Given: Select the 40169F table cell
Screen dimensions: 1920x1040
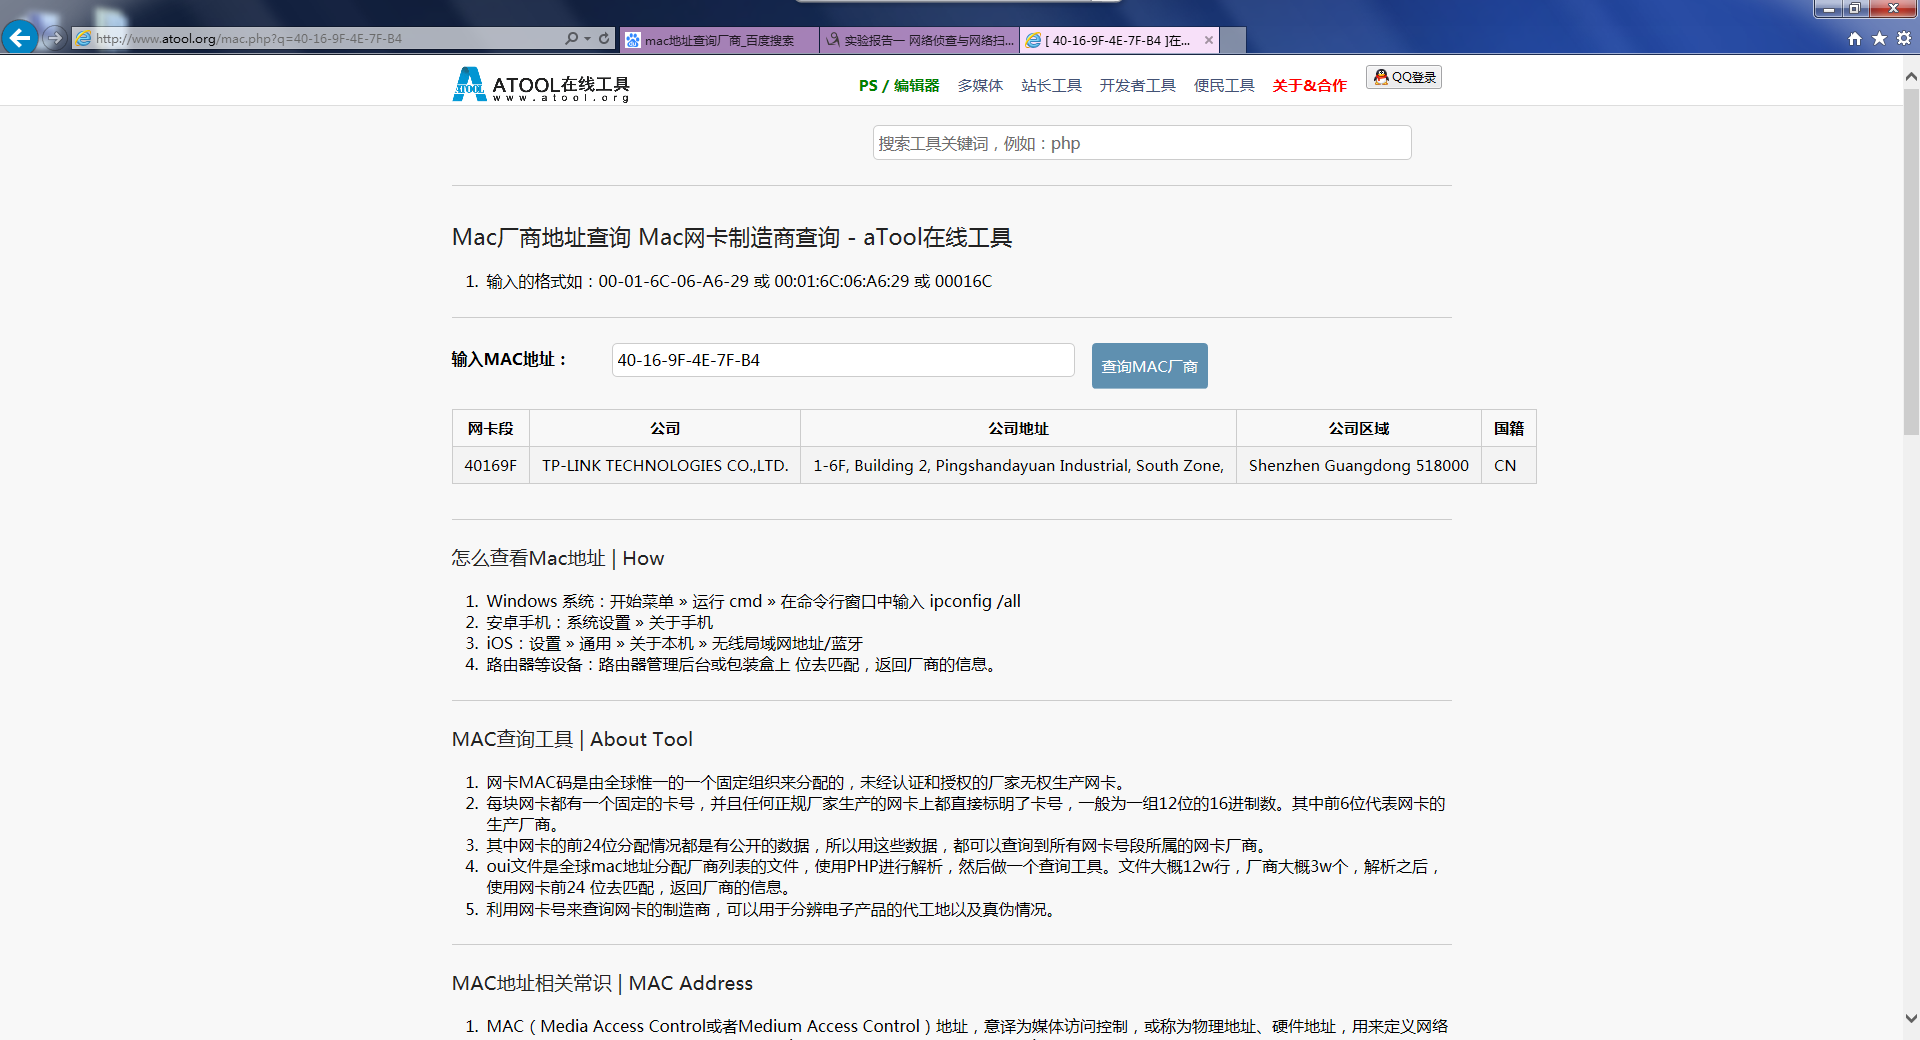Looking at the screenshot, I should coord(490,465).
